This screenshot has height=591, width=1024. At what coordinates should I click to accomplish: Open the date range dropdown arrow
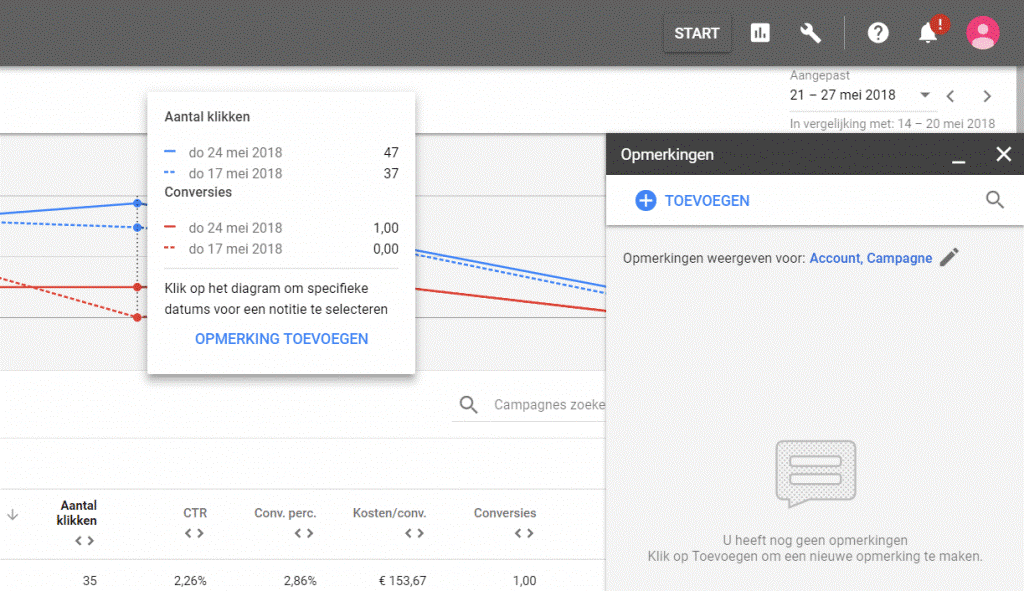point(925,96)
